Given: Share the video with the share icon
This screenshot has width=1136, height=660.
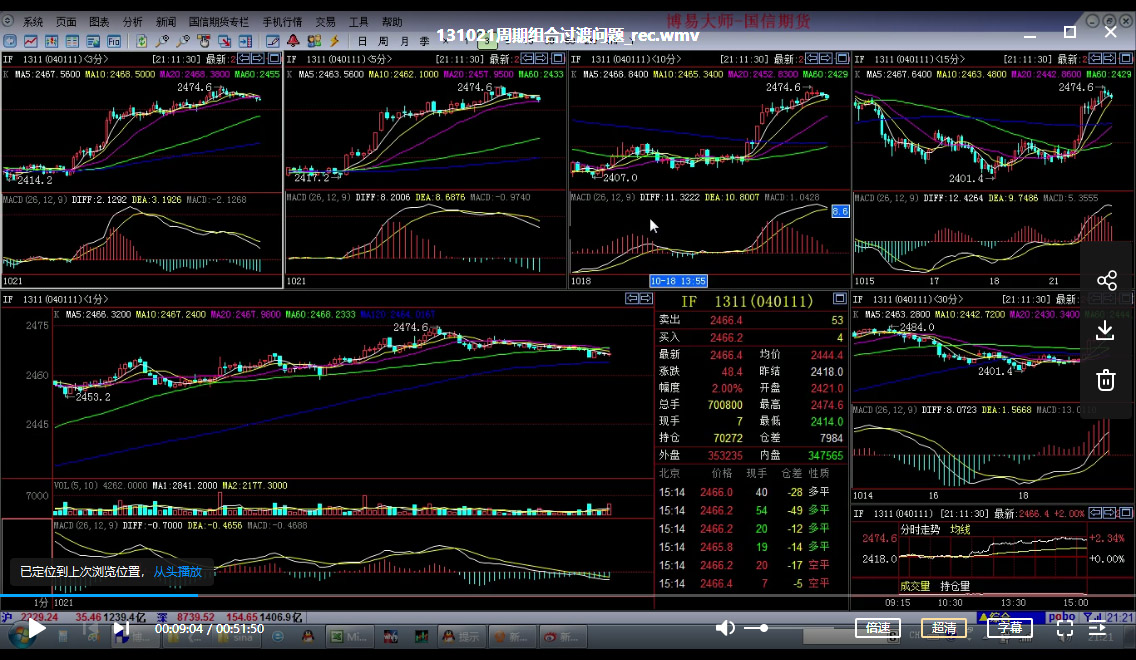Looking at the screenshot, I should (1106, 280).
